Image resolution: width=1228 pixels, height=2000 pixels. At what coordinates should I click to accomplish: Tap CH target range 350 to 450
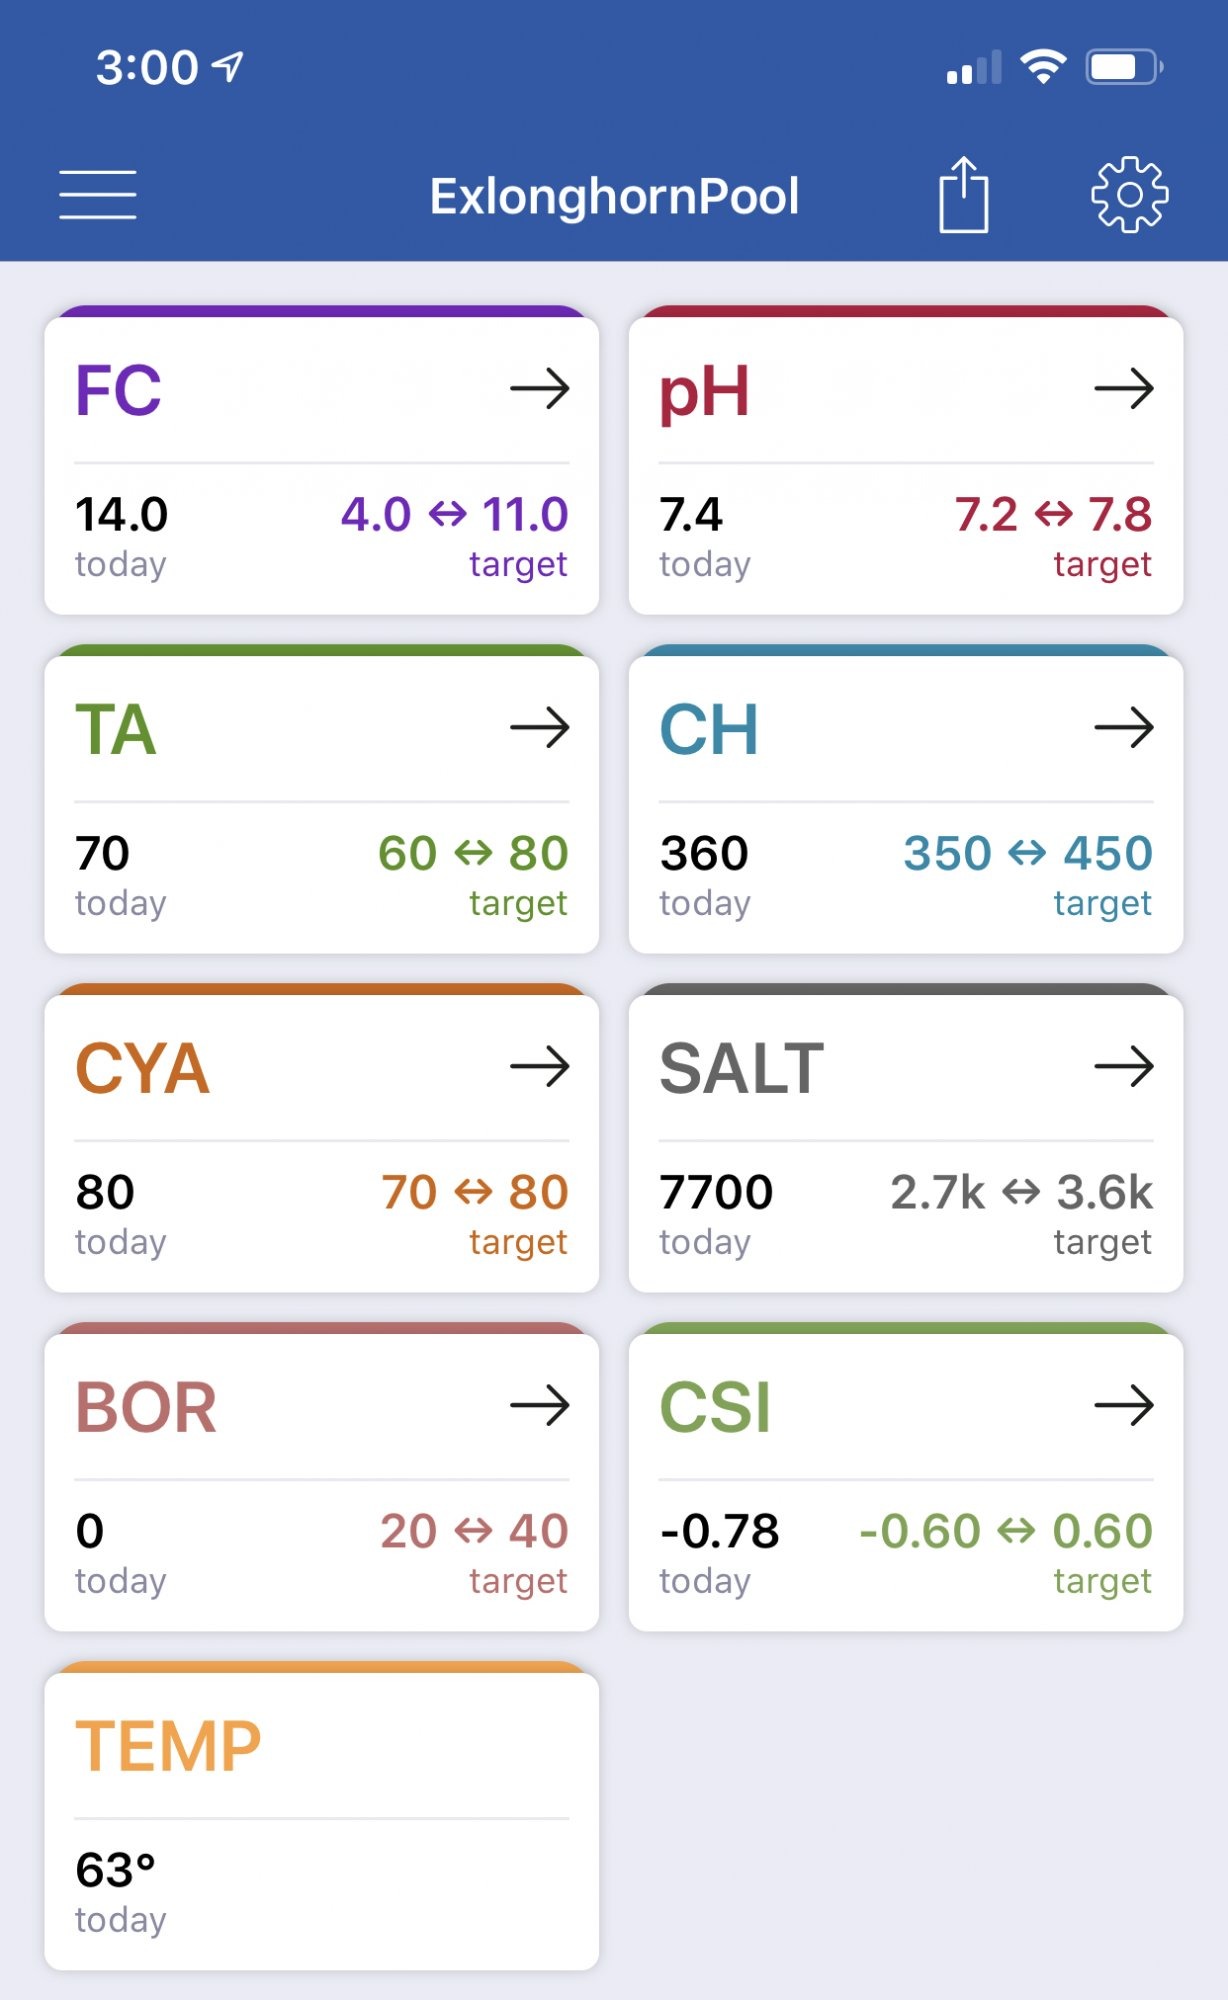[x=1028, y=853]
